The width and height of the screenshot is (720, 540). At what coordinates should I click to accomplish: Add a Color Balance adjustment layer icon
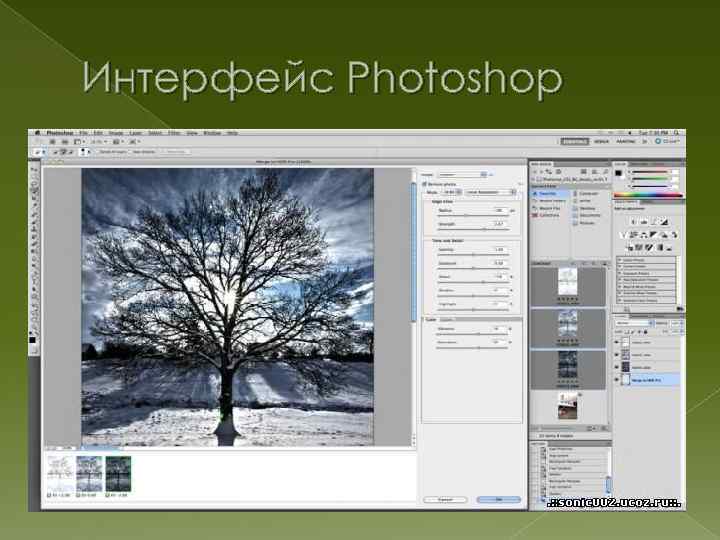click(644, 235)
